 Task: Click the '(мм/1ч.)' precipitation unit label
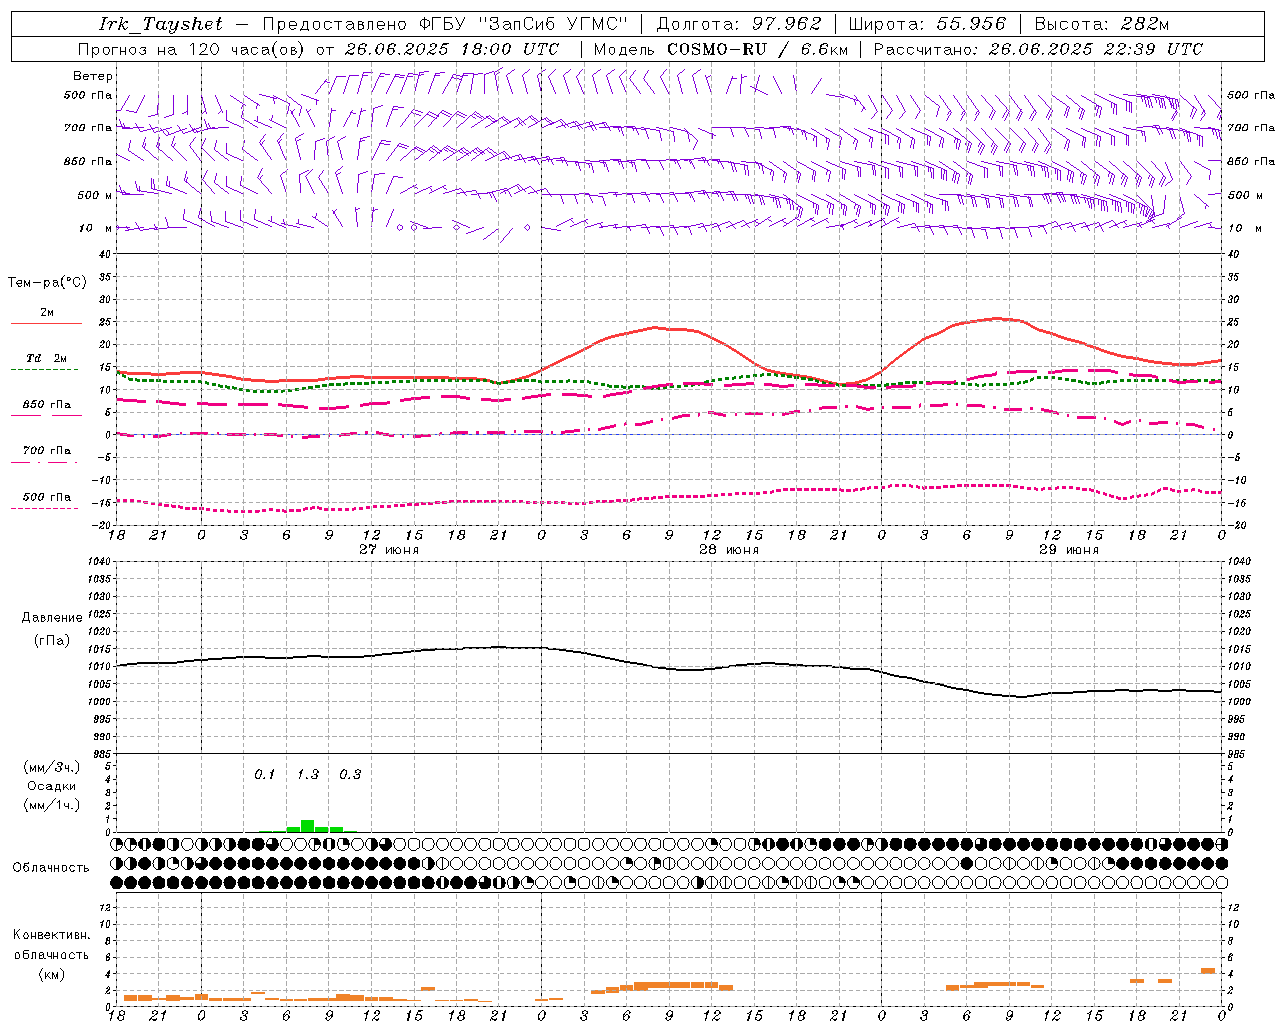(x=51, y=805)
